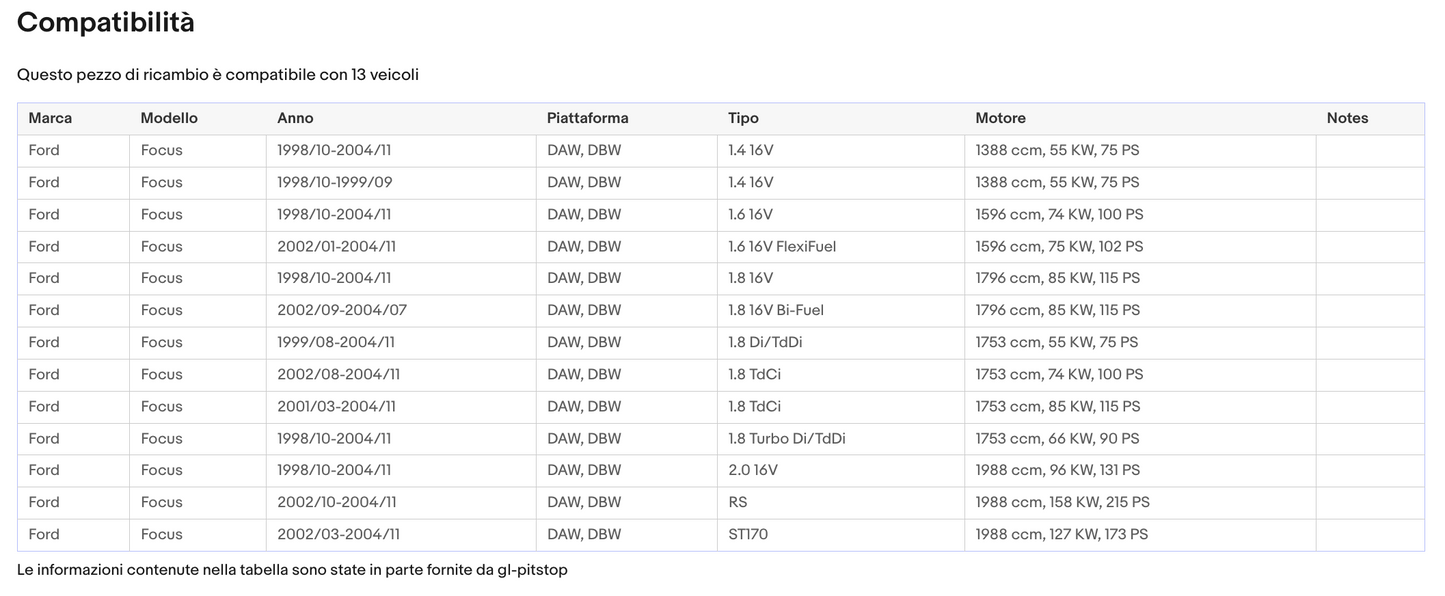Click the ST170 type cell
Image resolution: width=1445 pixels, height=596 pixels.
coord(748,534)
